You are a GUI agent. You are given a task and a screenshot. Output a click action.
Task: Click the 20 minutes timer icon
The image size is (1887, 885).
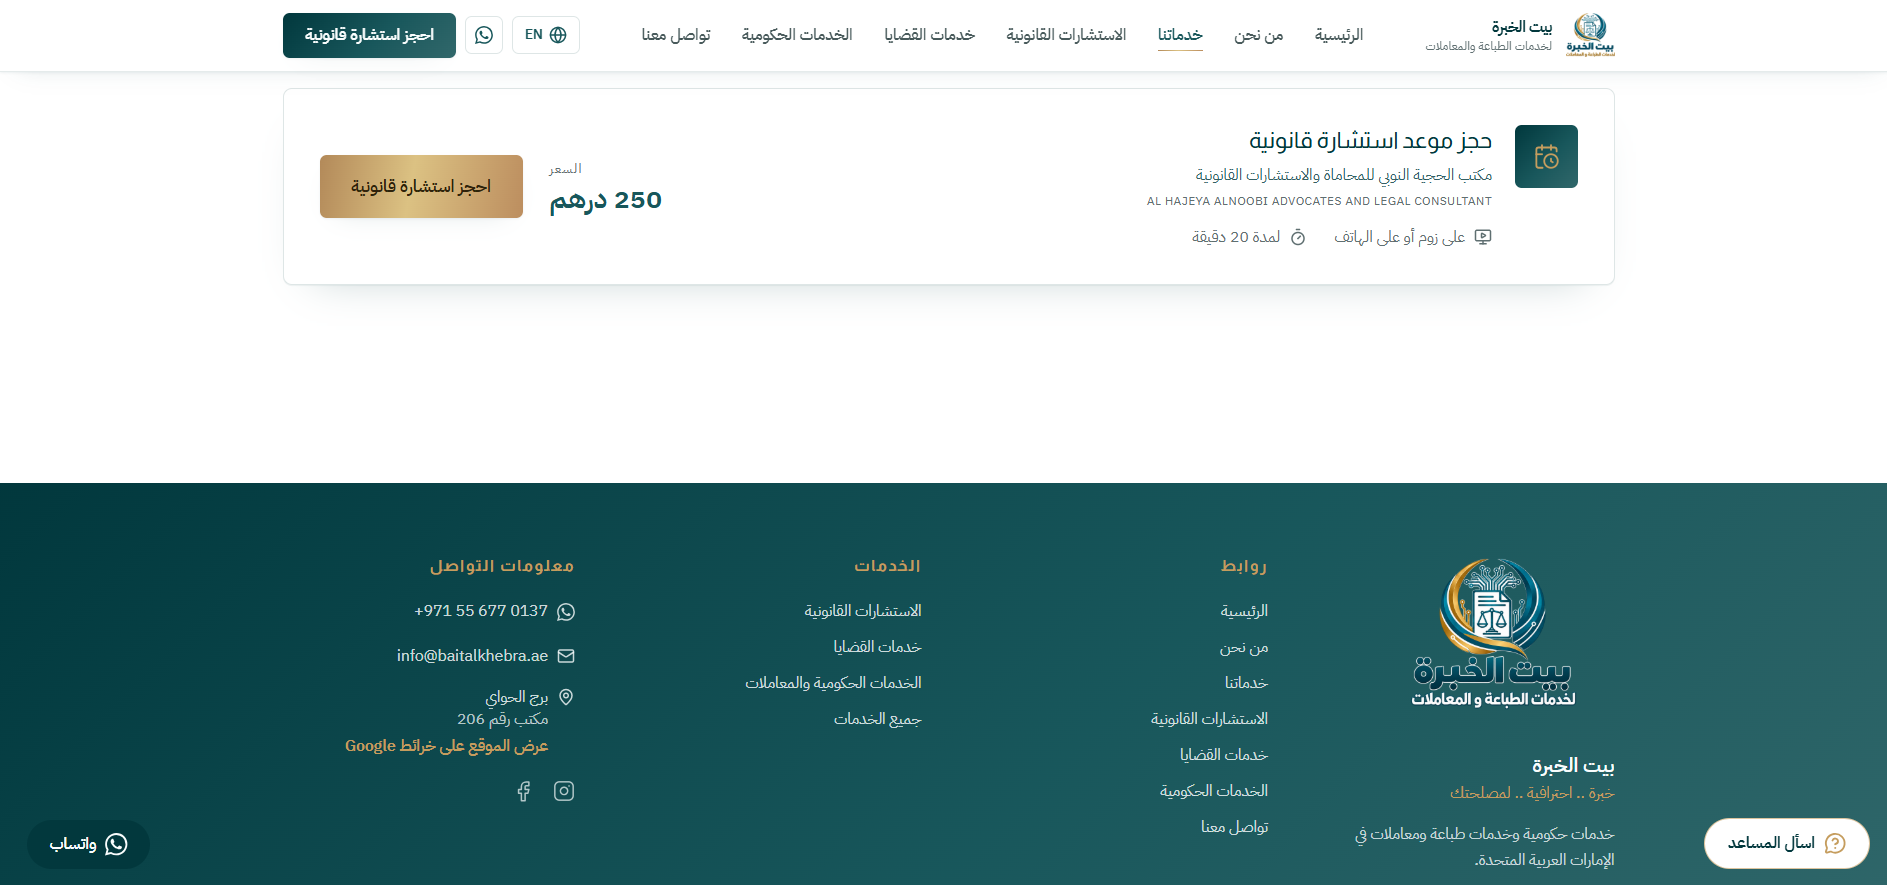pyautogui.click(x=1298, y=237)
